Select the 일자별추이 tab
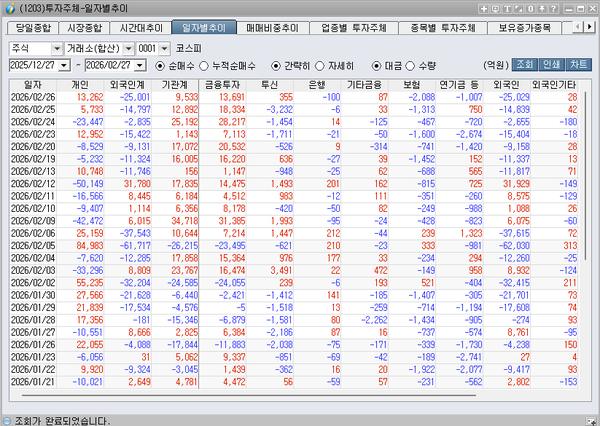 click(x=204, y=28)
